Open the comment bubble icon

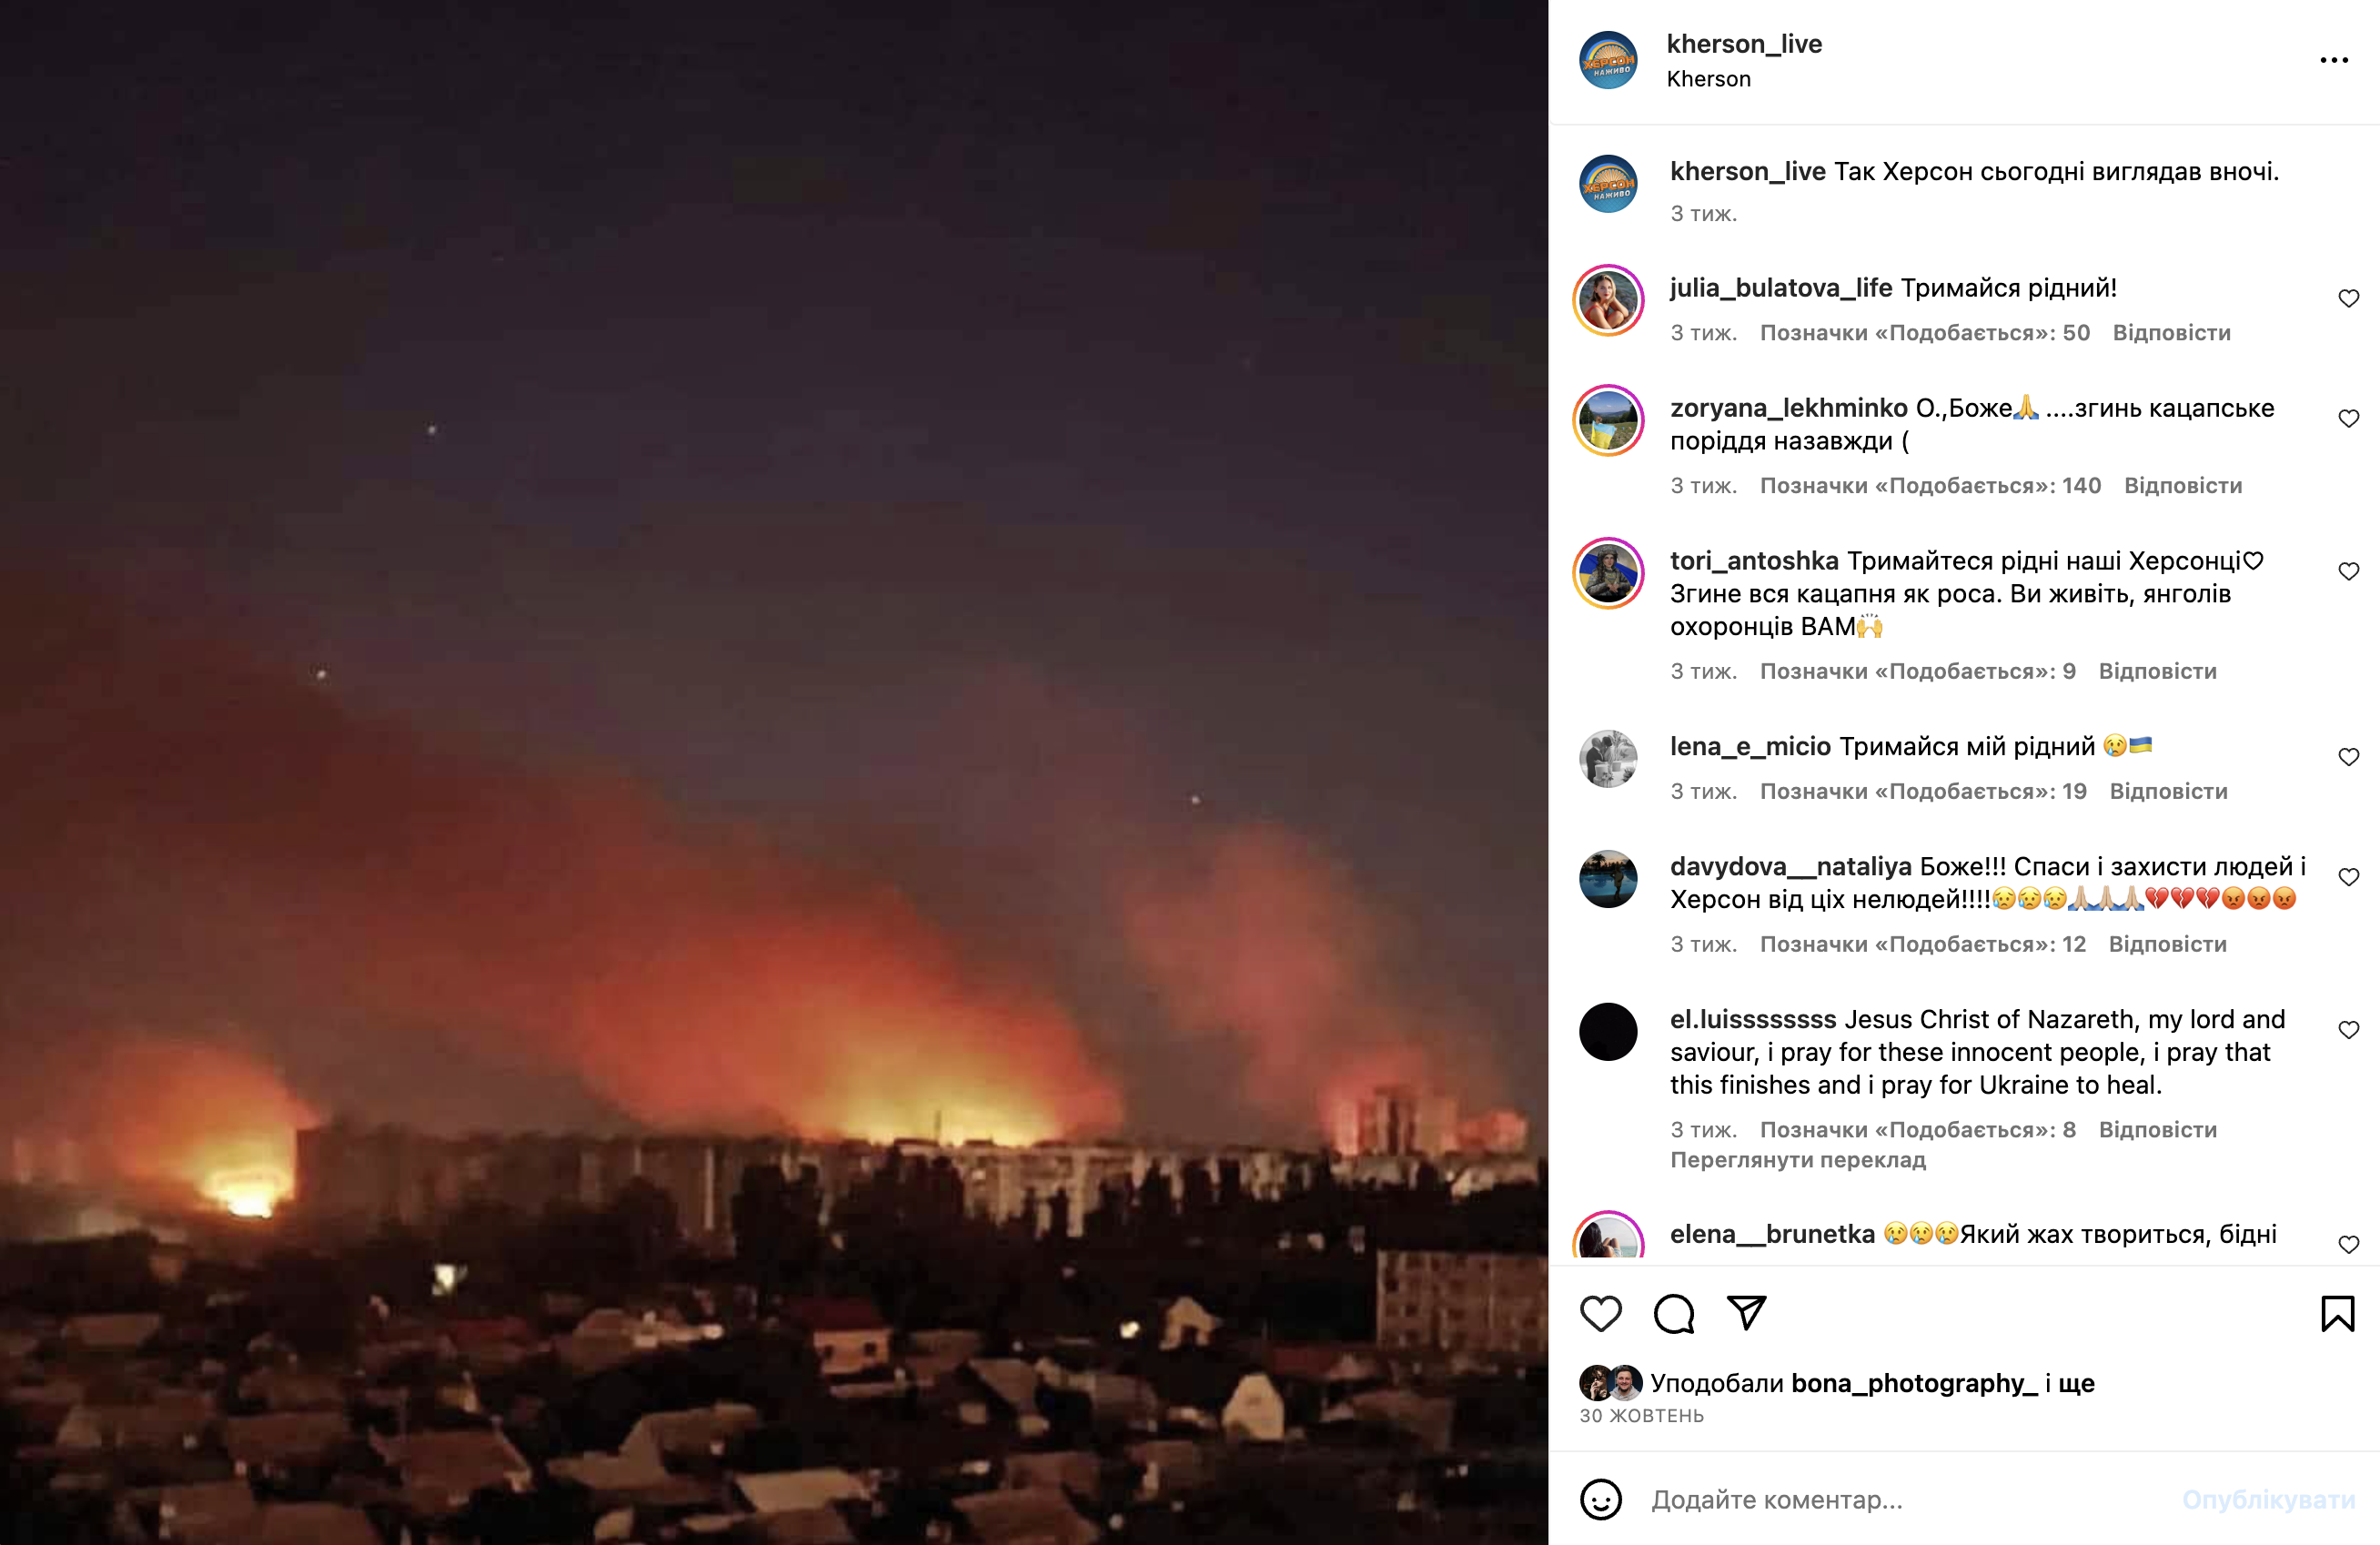[1673, 1313]
